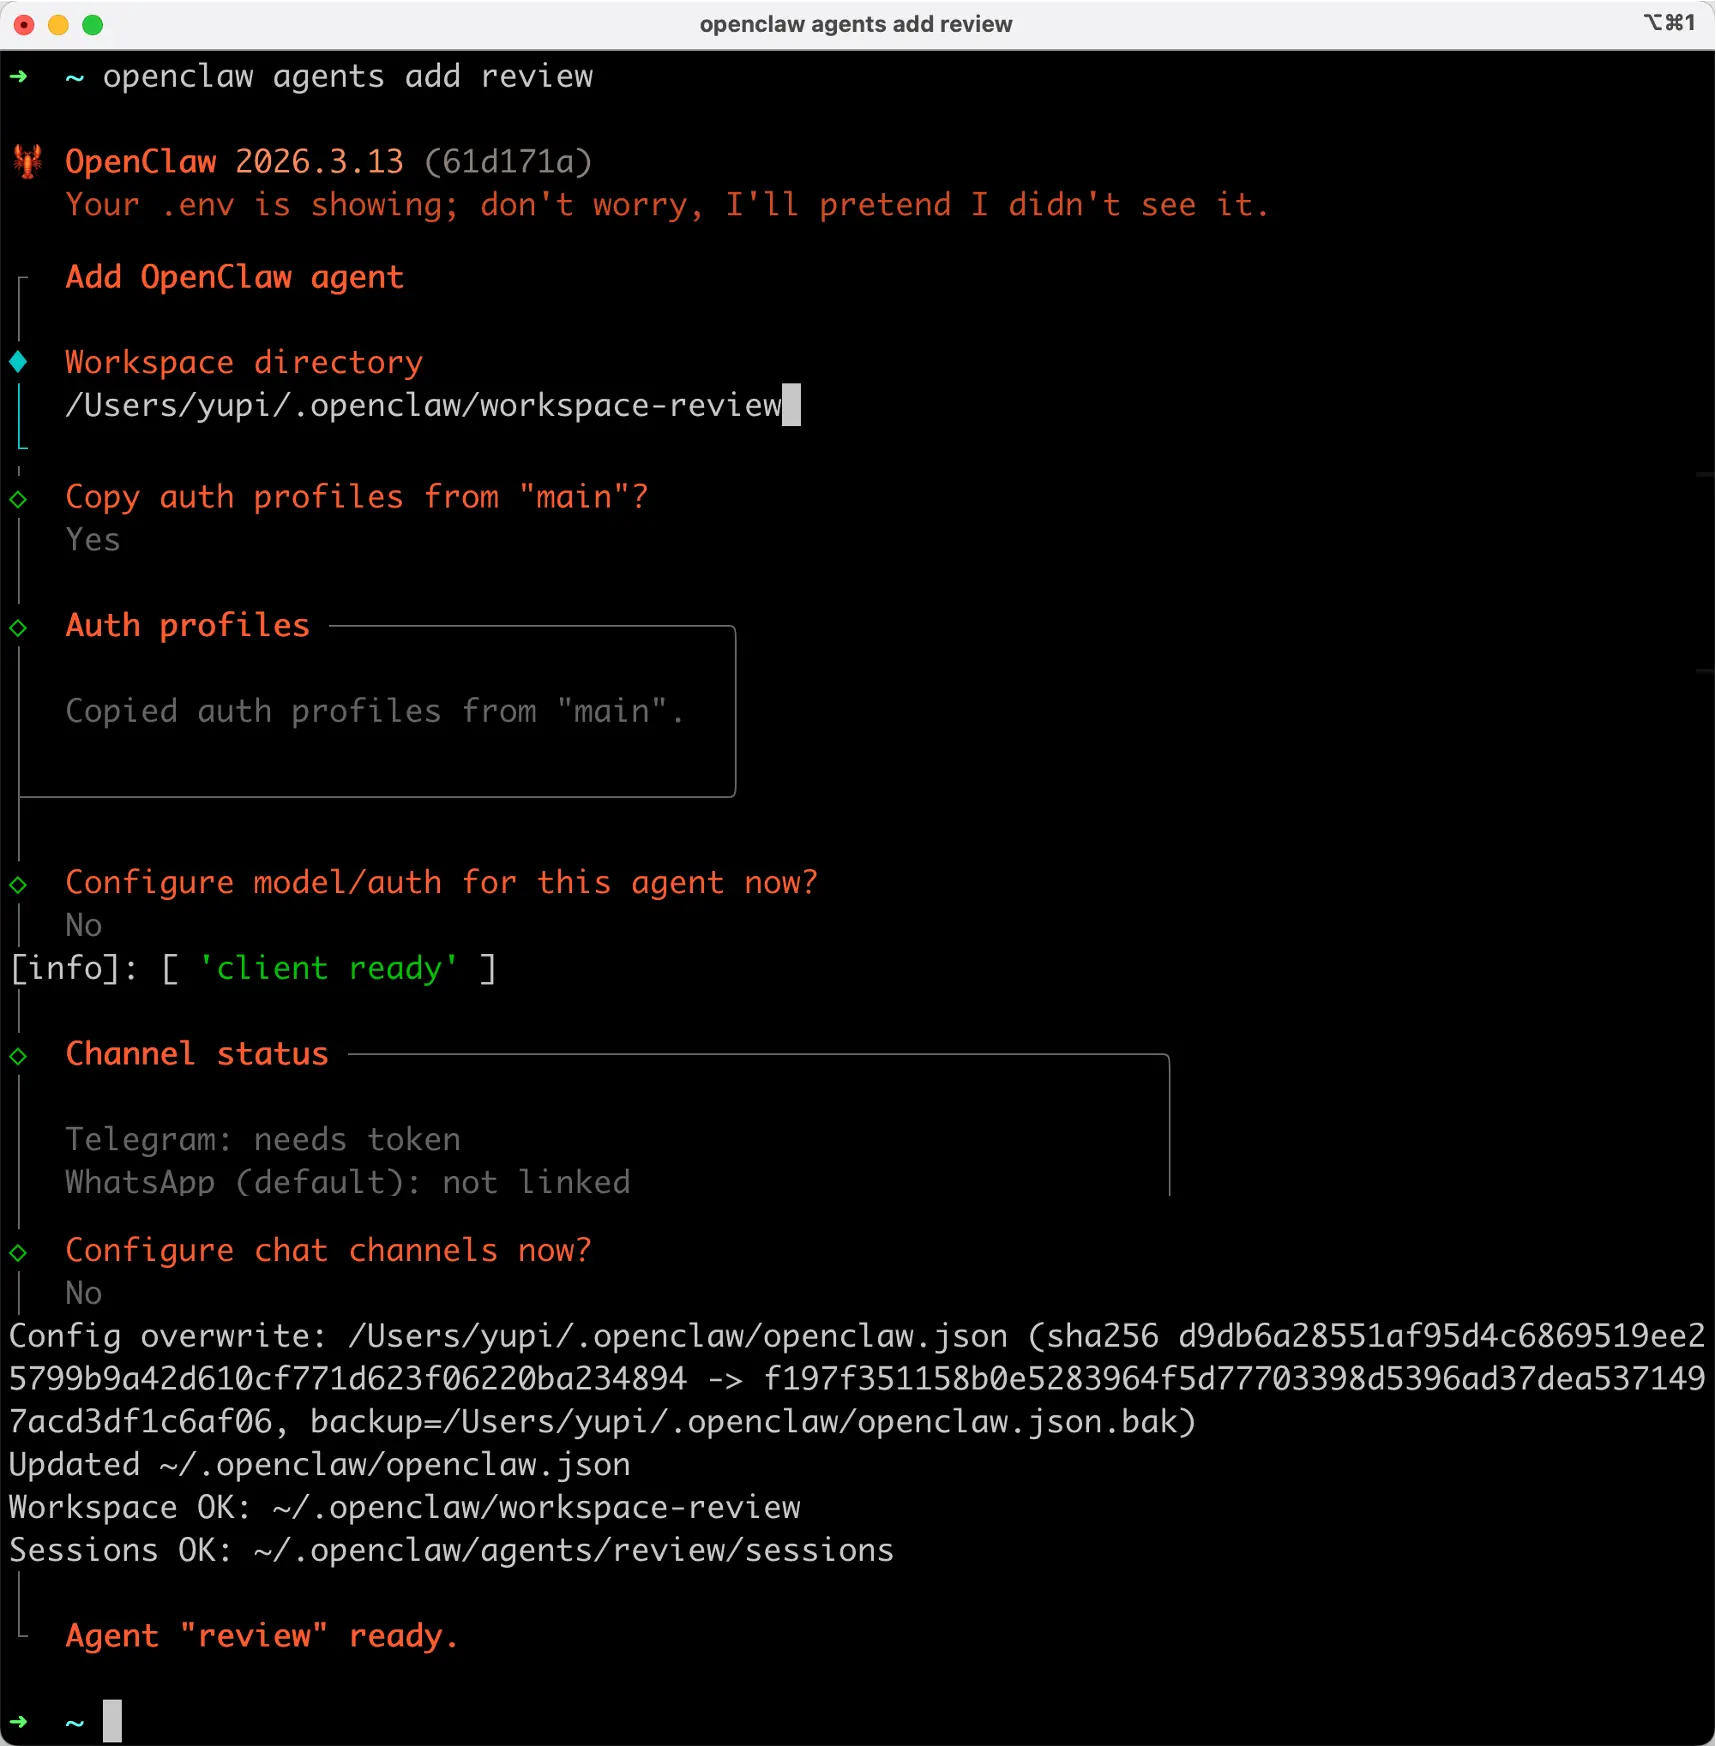Click the '[info]:' log prefix

click(x=74, y=969)
